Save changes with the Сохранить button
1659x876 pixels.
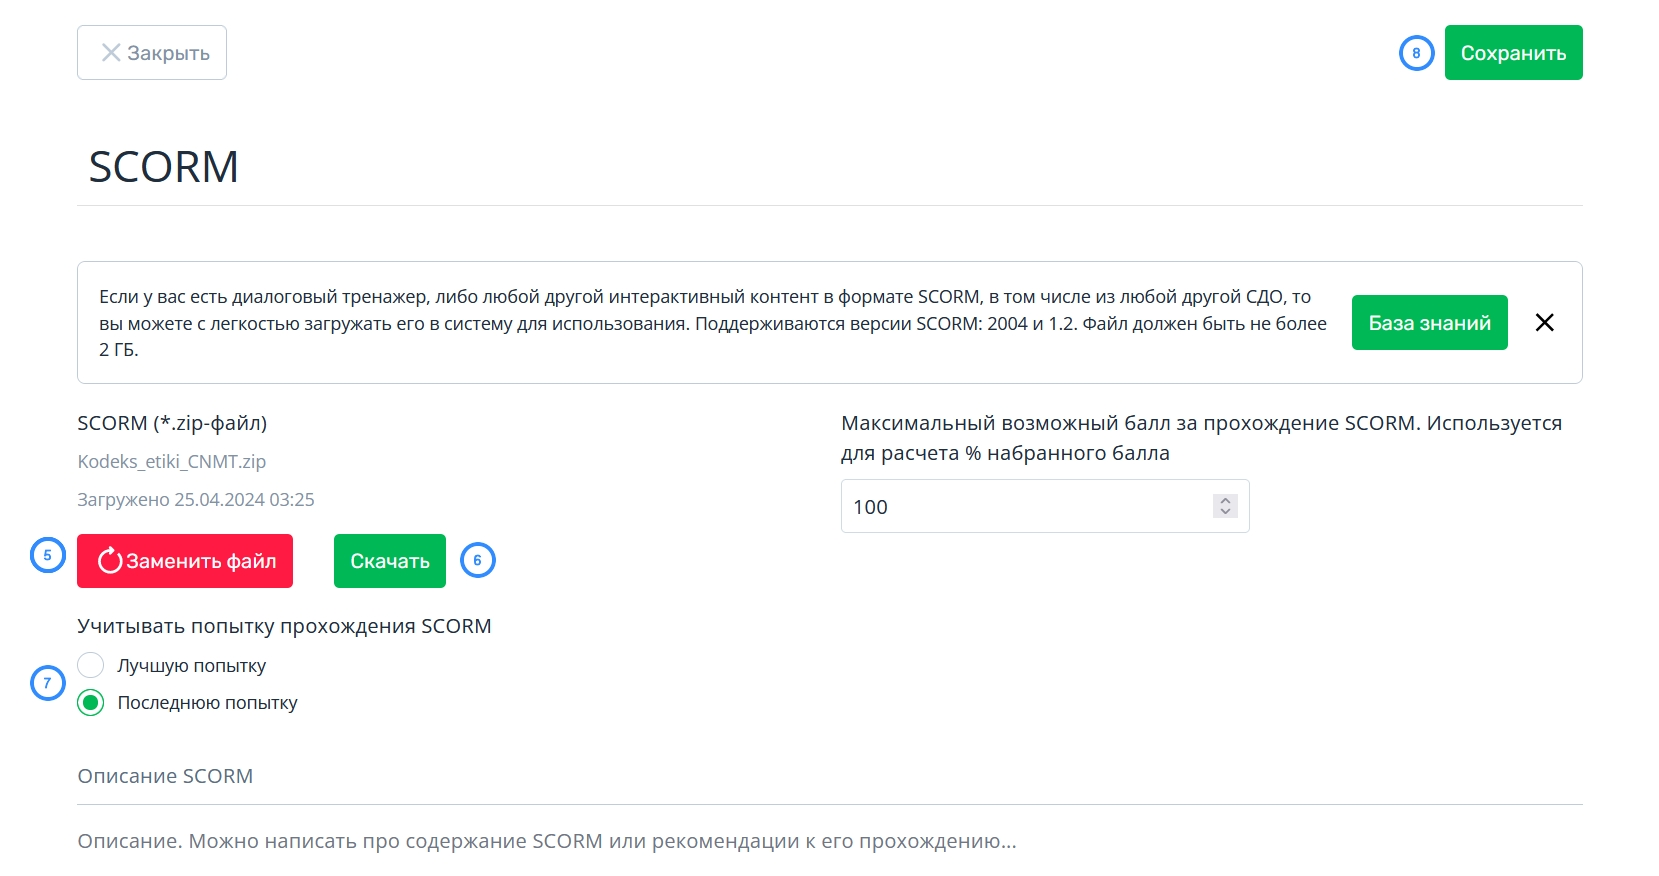(x=1513, y=53)
